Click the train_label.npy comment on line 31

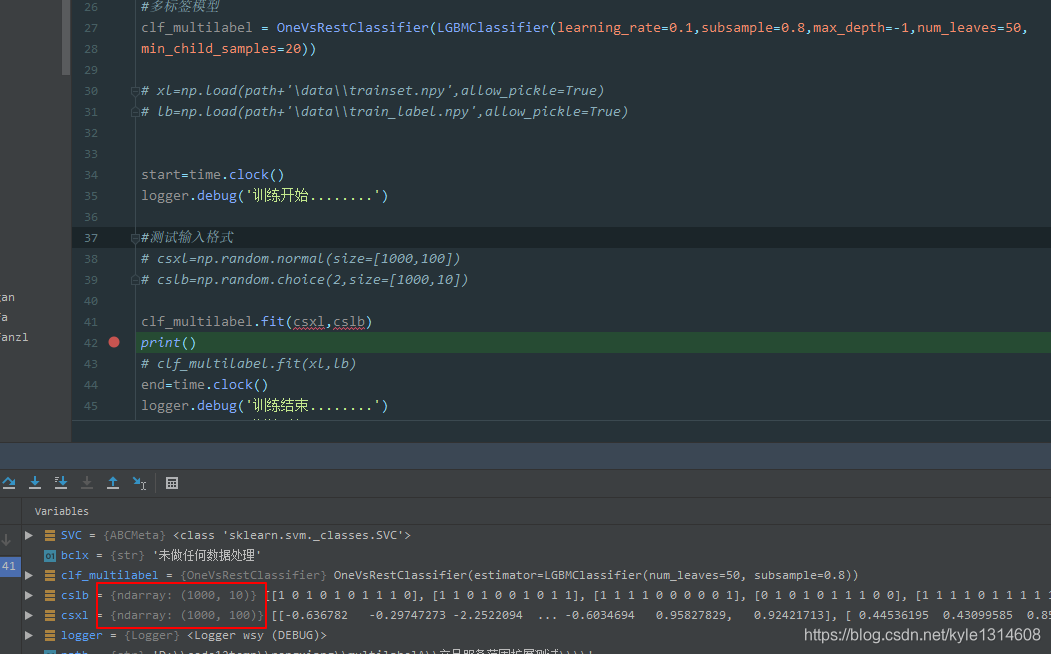click(385, 112)
